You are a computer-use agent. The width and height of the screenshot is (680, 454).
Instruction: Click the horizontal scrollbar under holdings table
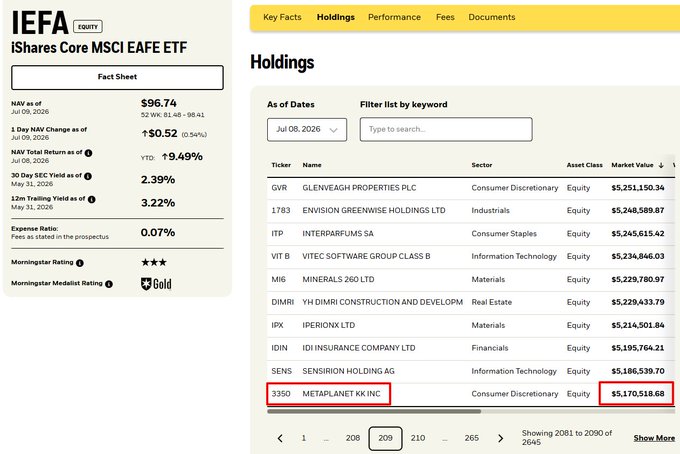coord(374,411)
